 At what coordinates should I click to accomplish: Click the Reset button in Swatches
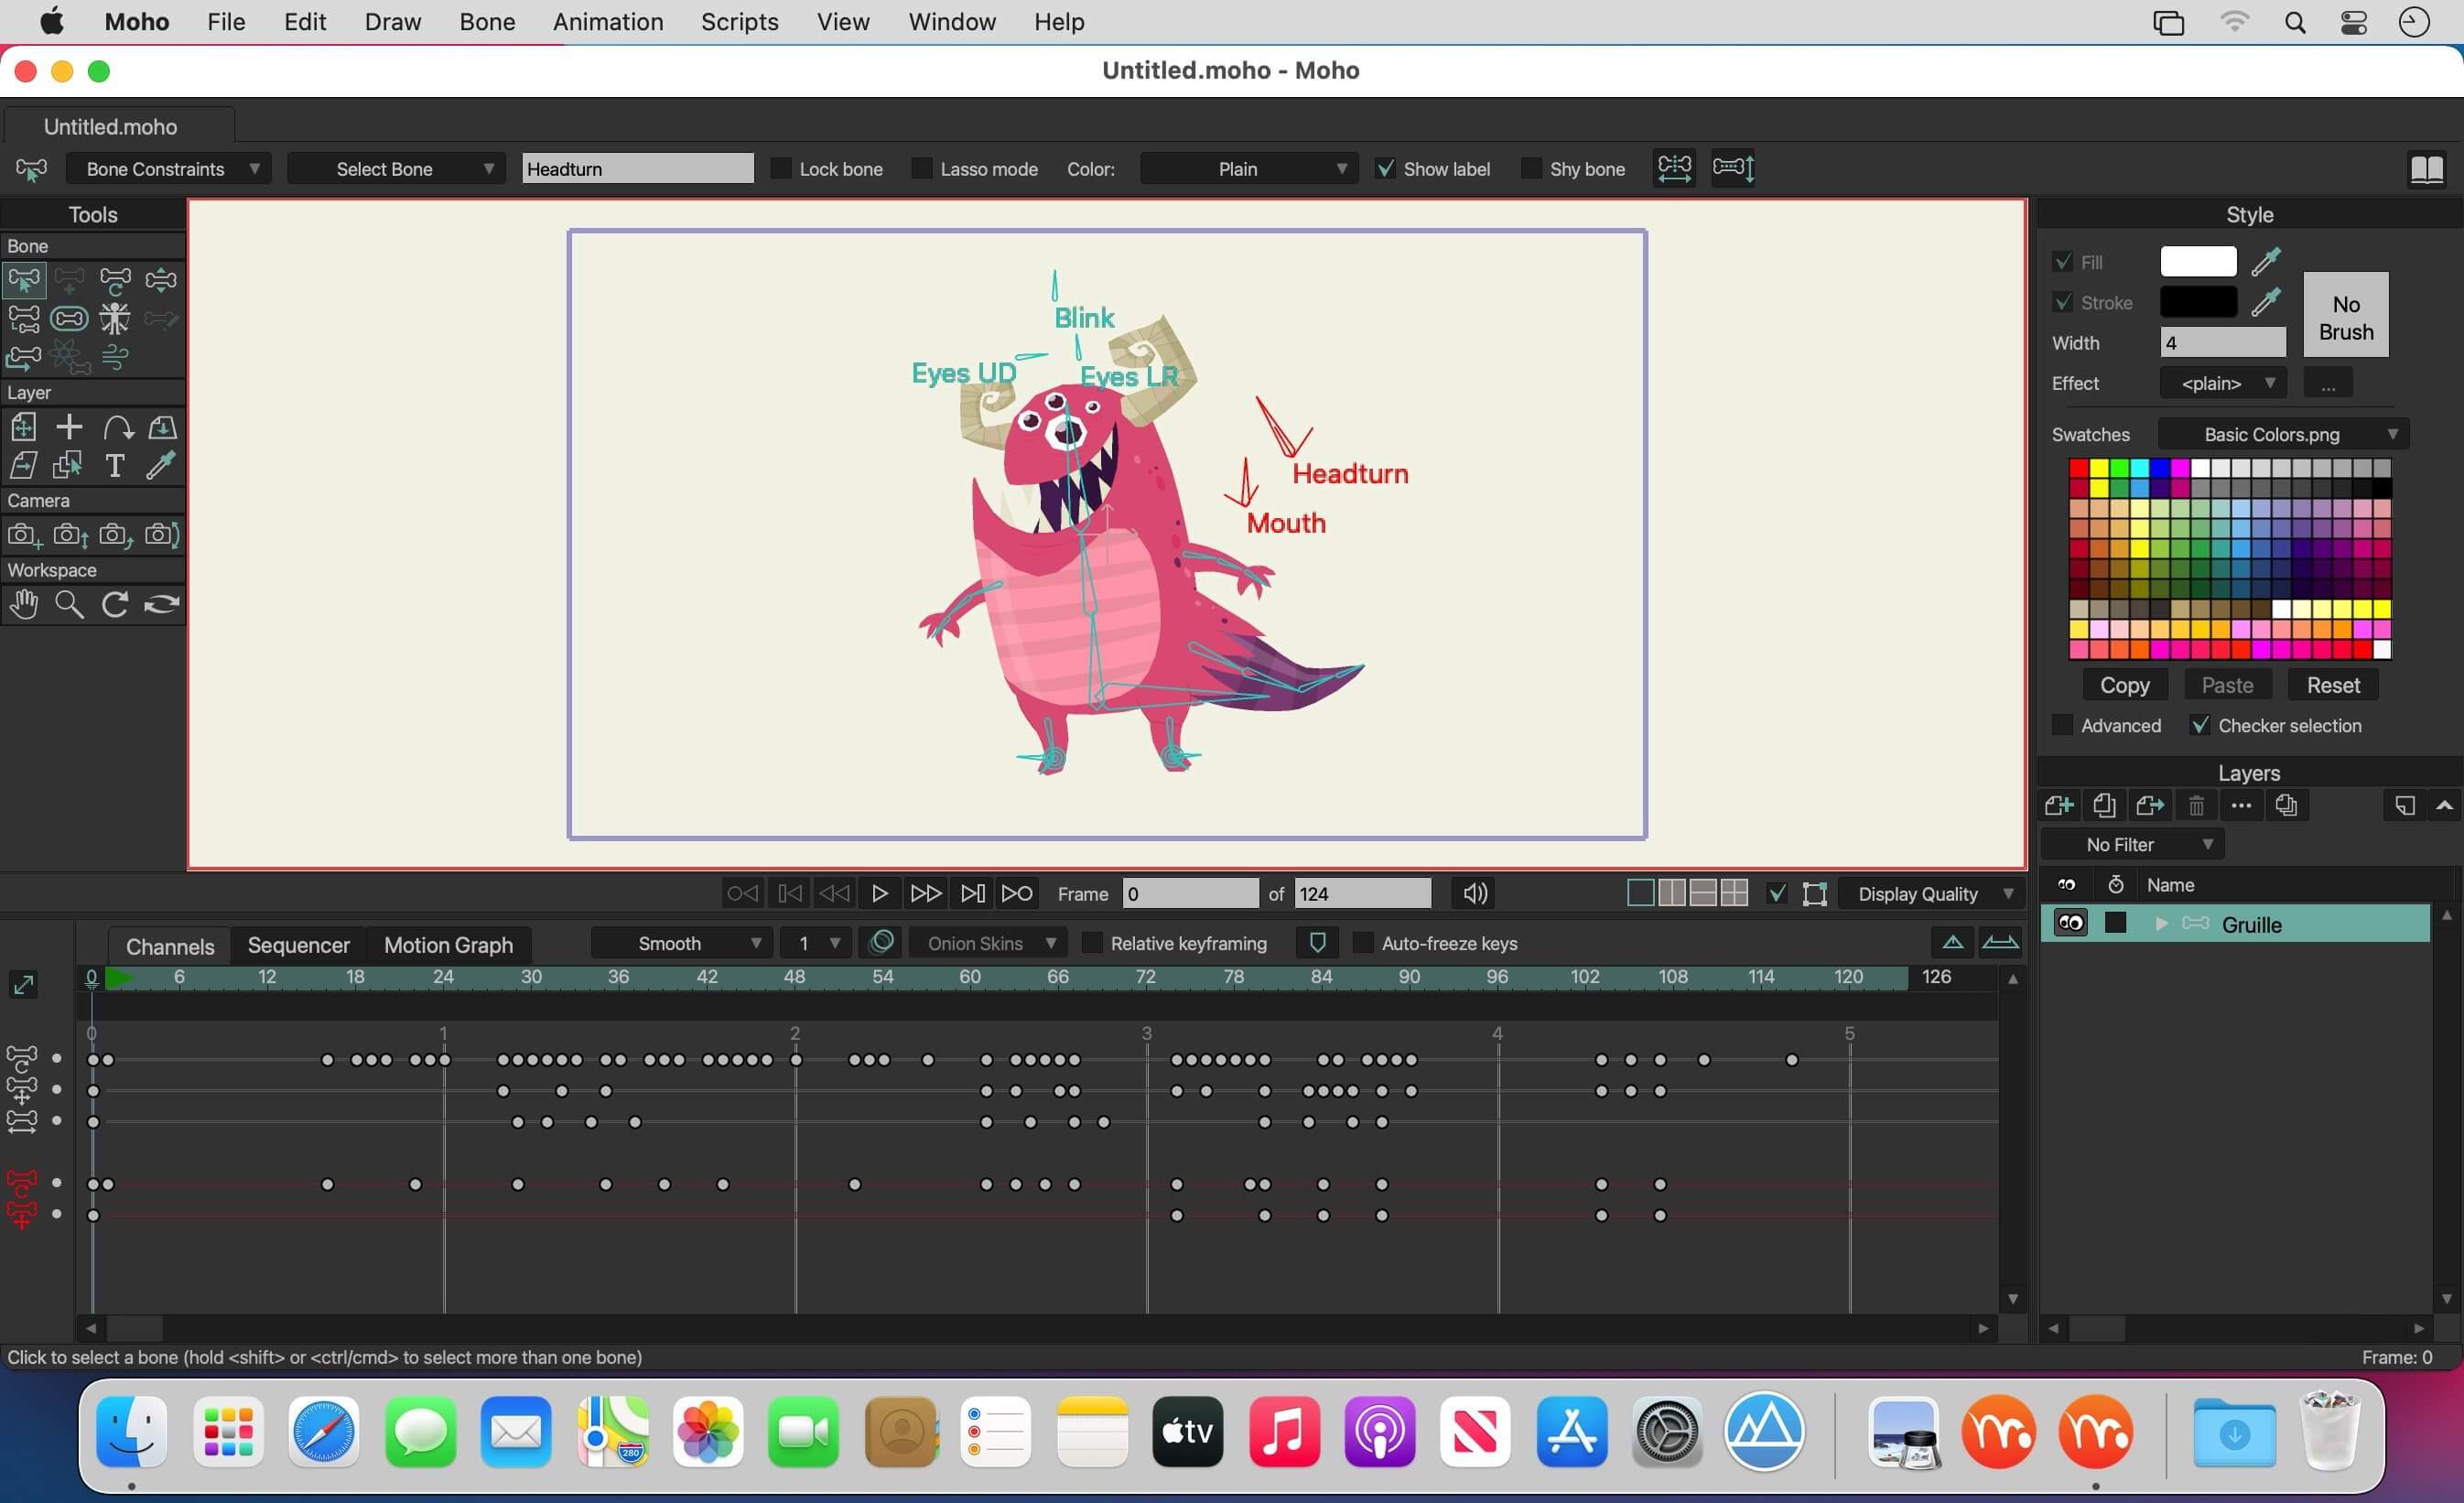(x=2334, y=685)
